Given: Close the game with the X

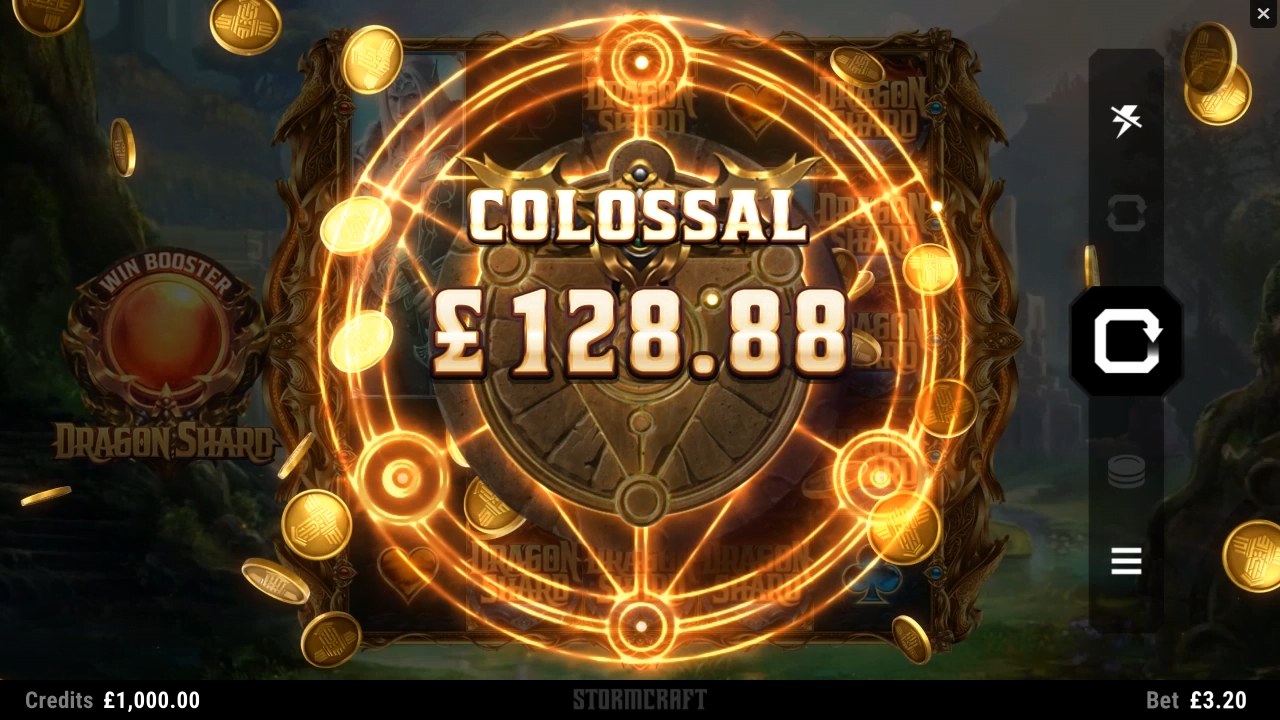Looking at the screenshot, I should [1263, 13].
